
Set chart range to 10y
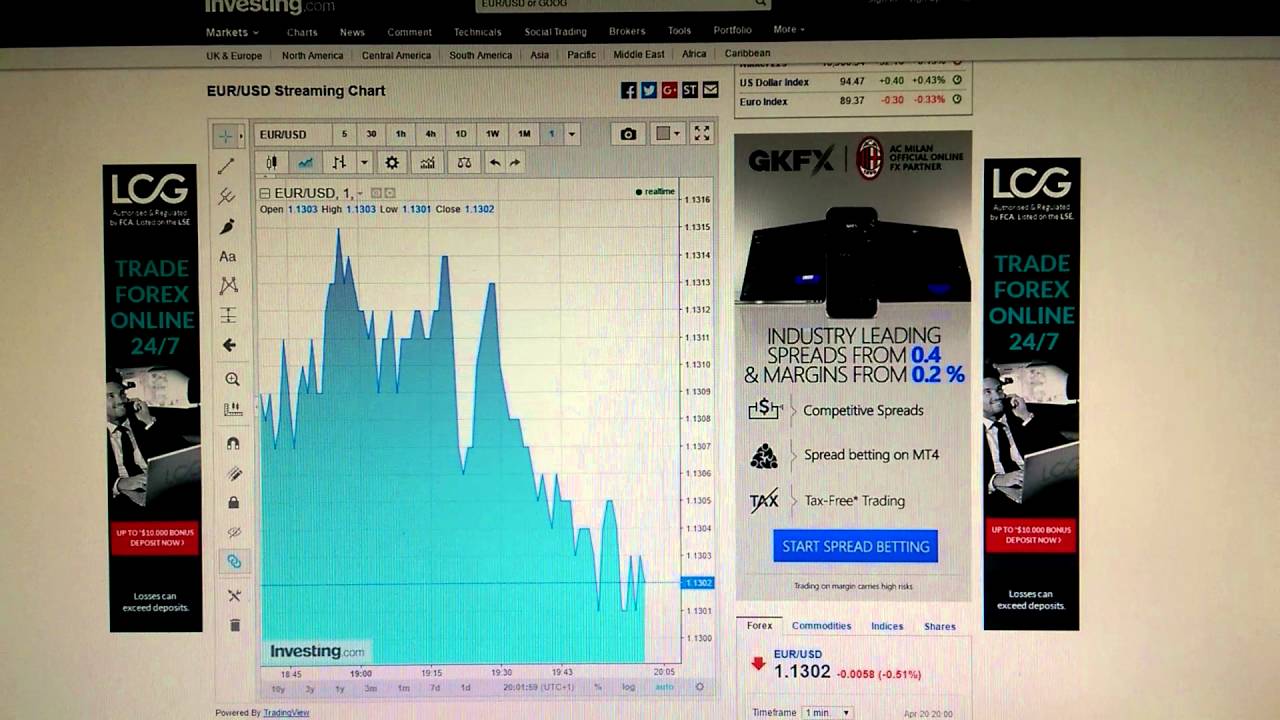coord(278,688)
